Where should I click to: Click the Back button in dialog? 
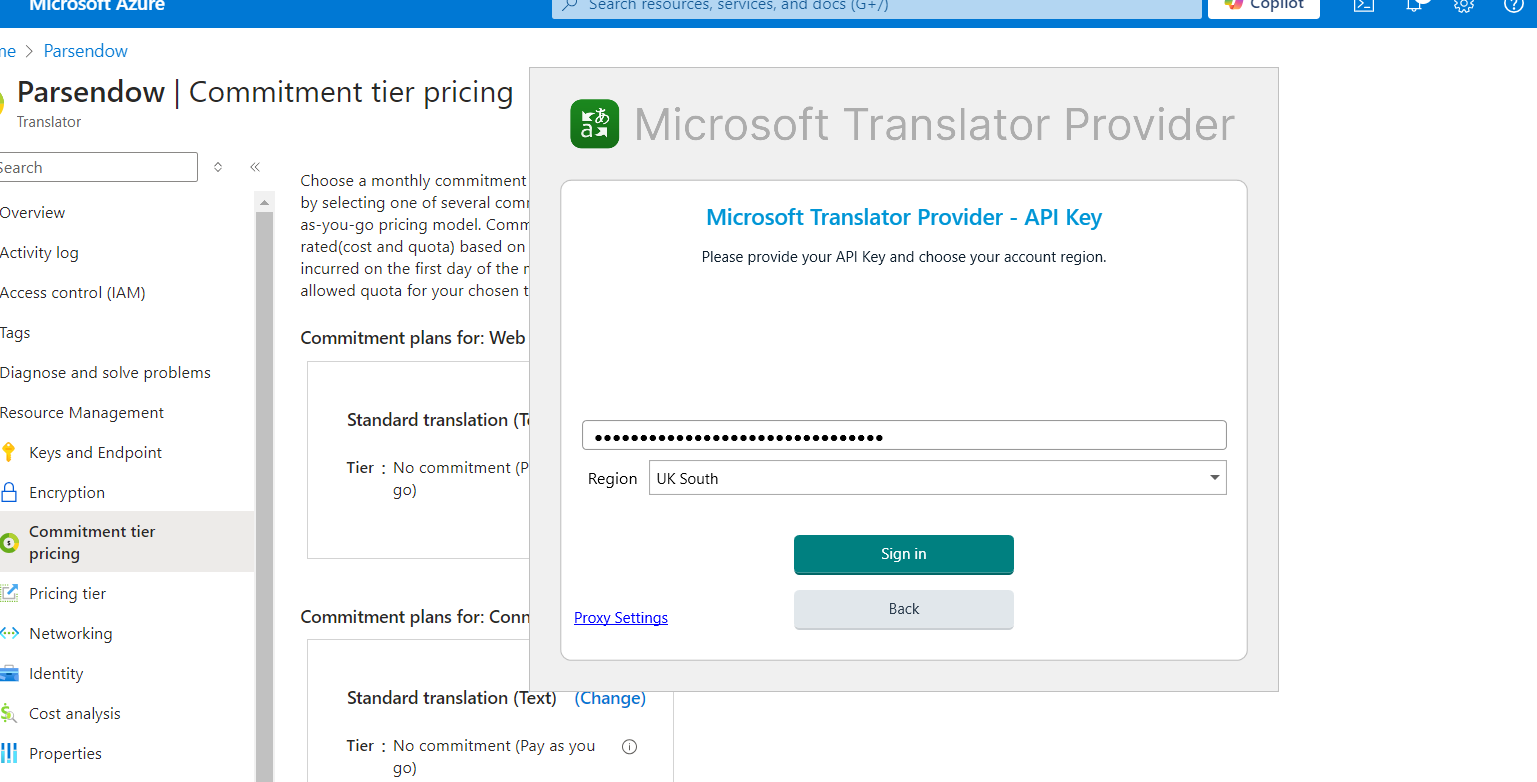pos(904,609)
